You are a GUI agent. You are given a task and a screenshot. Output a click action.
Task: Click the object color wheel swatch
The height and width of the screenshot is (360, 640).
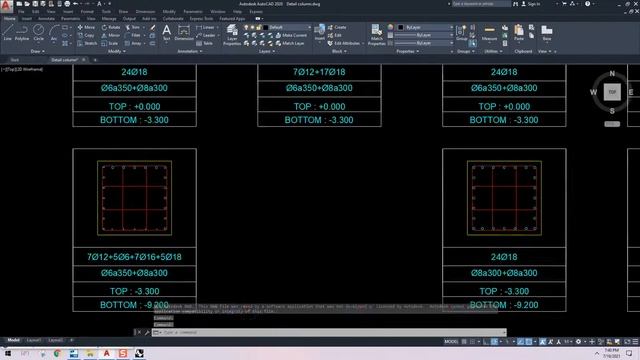click(390, 27)
